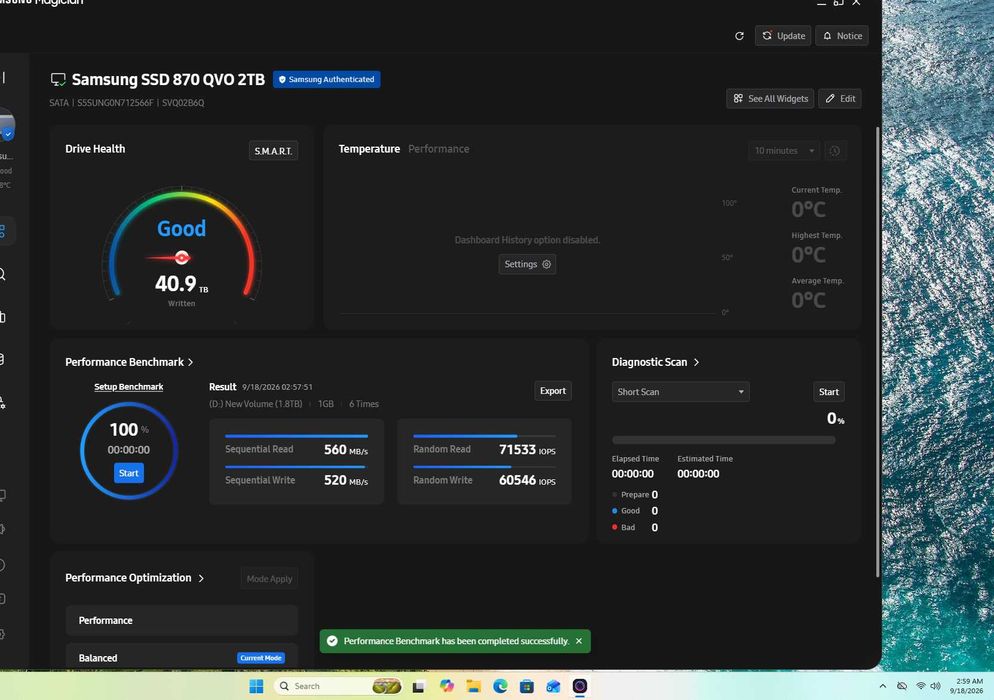Open See All Widgets
This screenshot has width=994, height=700.
coord(770,98)
